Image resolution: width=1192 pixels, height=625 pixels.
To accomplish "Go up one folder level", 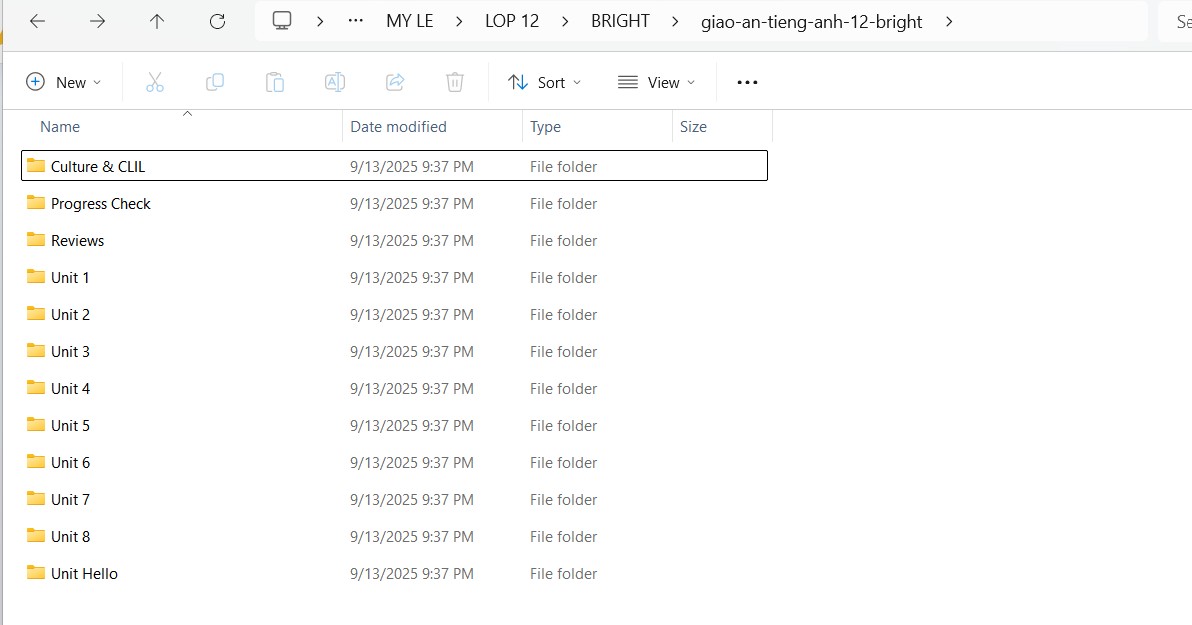I will click(x=157, y=21).
